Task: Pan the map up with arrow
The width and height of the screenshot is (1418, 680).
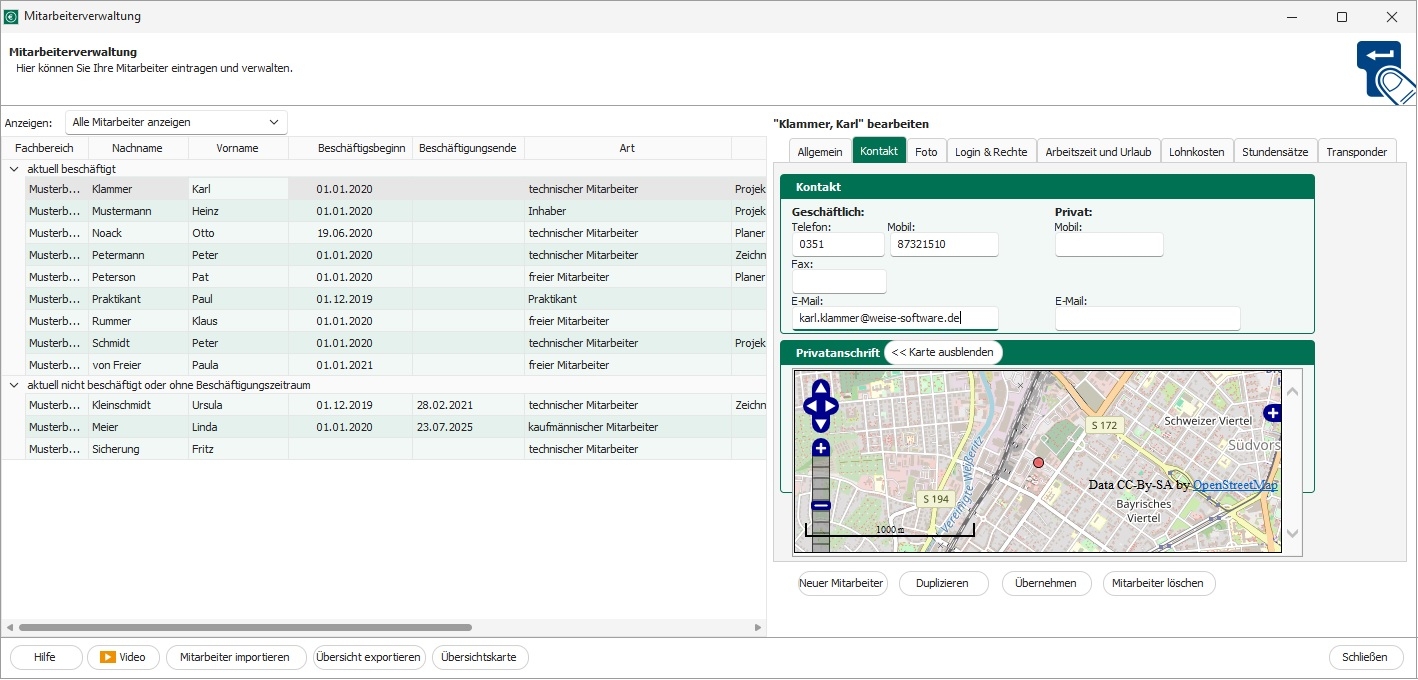Action: coord(821,389)
